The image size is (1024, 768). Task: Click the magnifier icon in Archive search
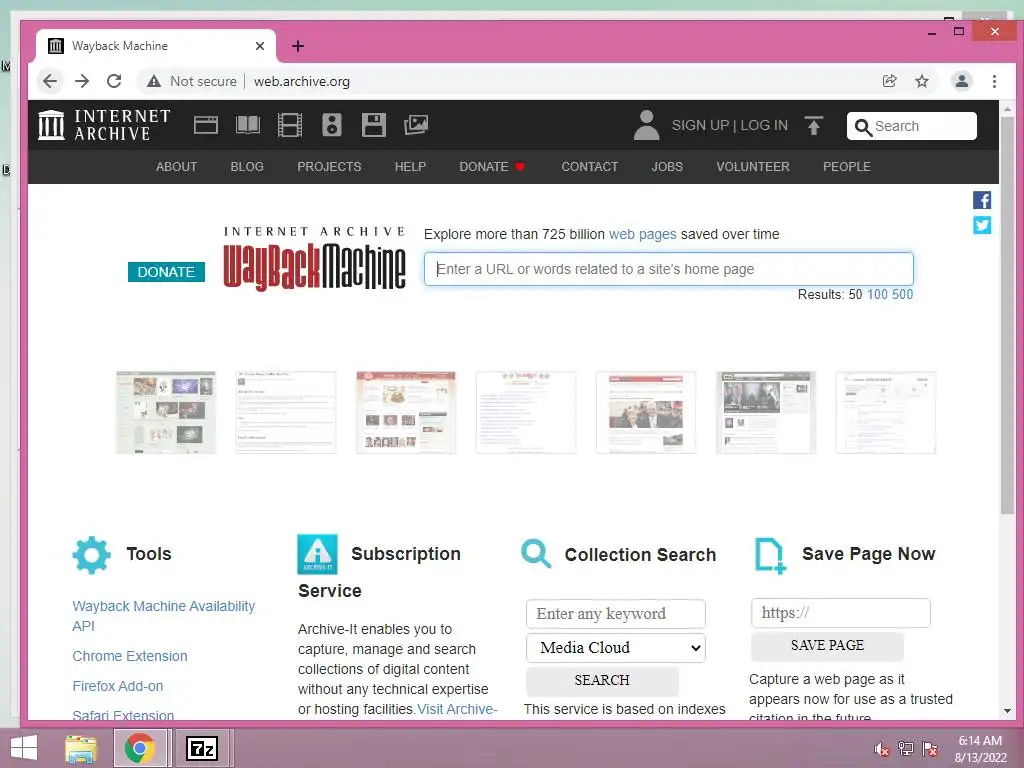[863, 127]
